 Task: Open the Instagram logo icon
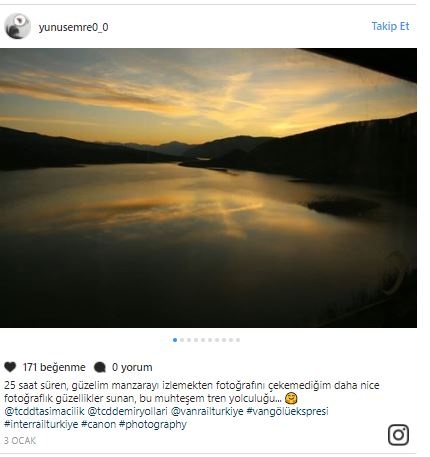pos(398,435)
